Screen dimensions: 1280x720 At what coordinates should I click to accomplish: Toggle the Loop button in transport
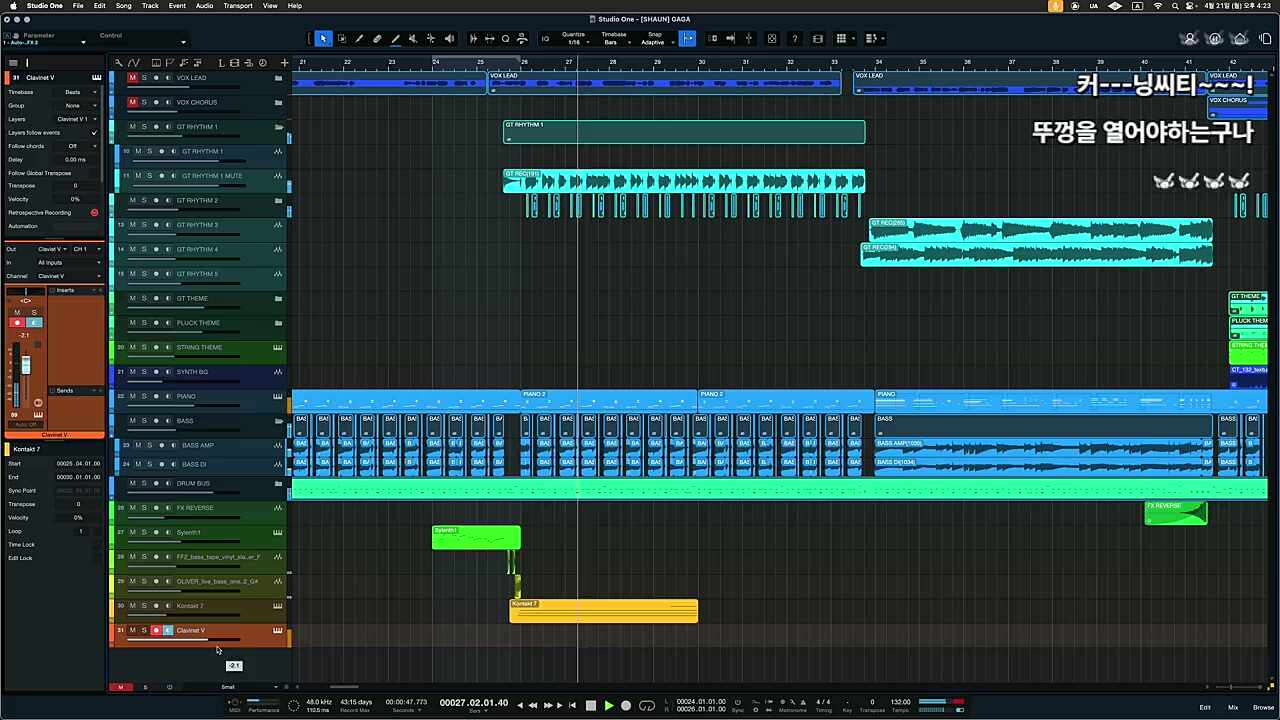pos(646,706)
